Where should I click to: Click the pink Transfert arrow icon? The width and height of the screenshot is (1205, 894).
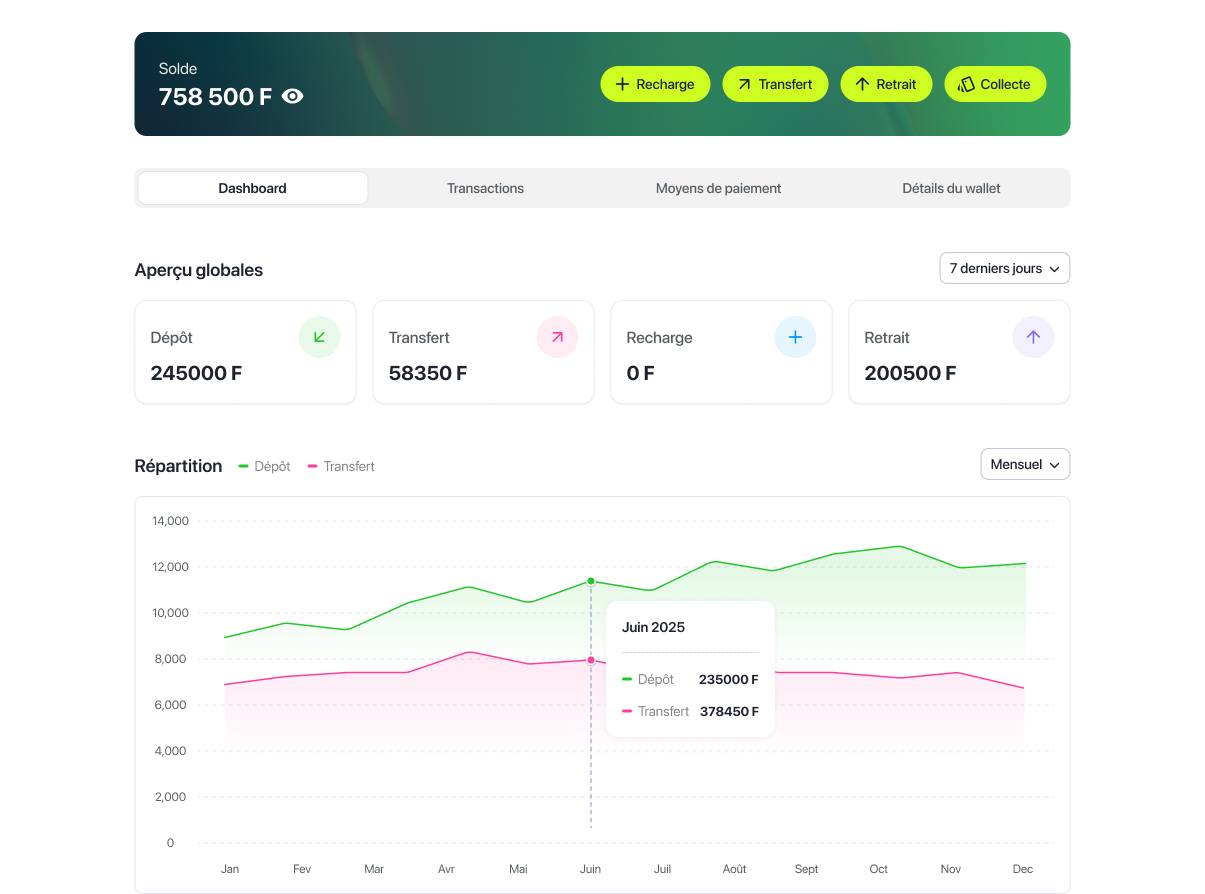[557, 337]
